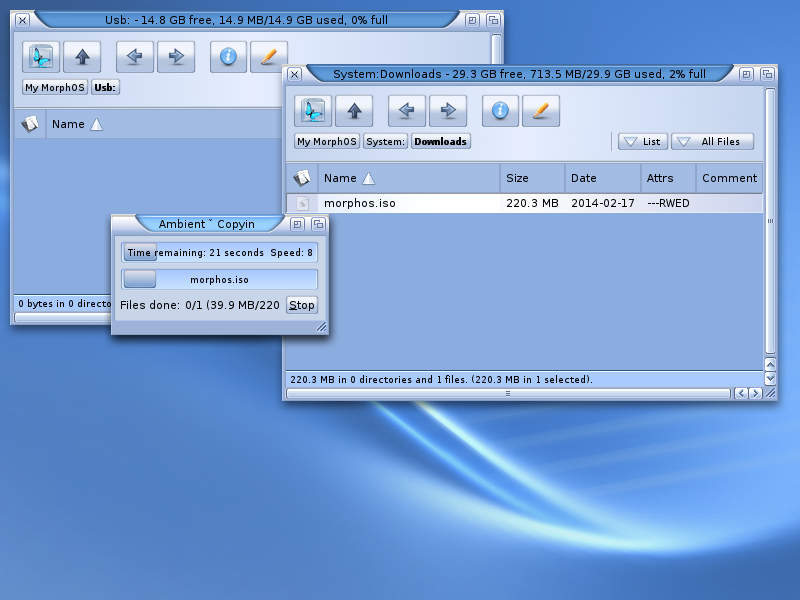Open information icon in Usb window
Image resolution: width=800 pixels, height=600 pixels.
(229, 57)
